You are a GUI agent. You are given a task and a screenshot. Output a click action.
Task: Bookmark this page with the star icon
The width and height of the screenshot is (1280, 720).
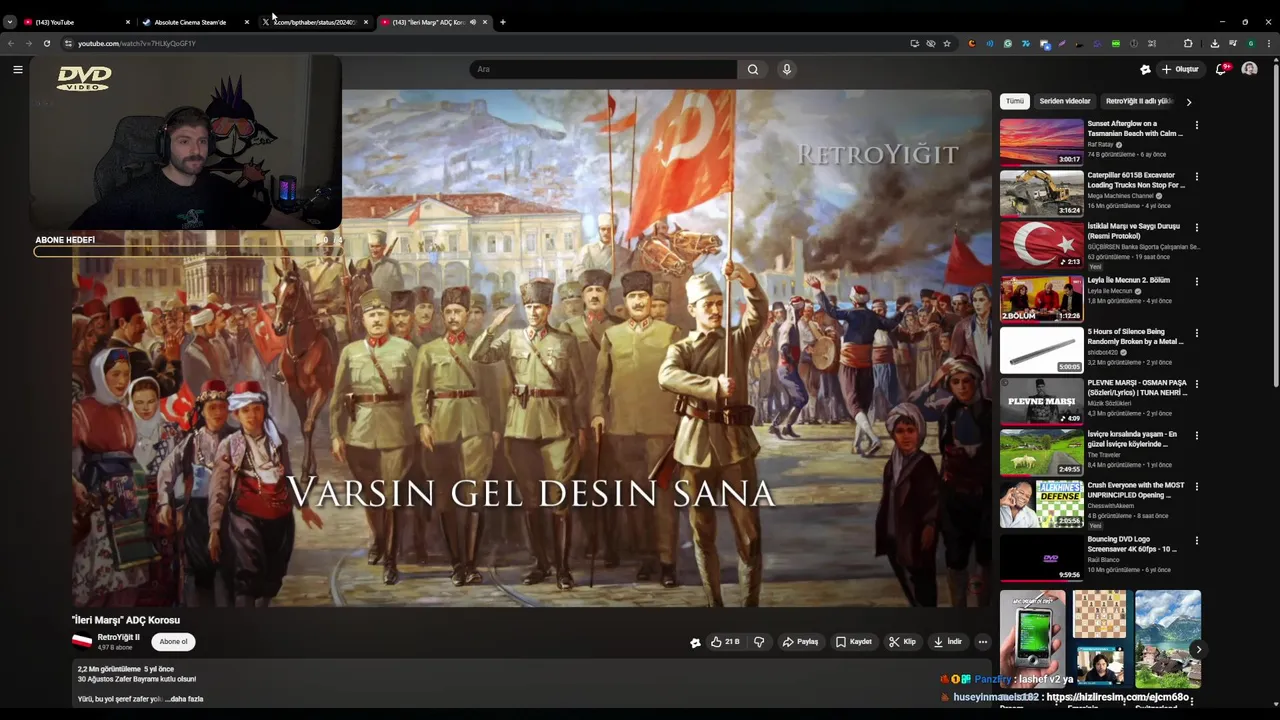click(x=947, y=43)
